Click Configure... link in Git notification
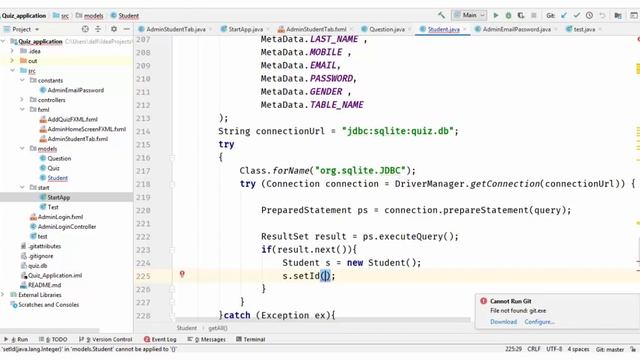This screenshot has width=640, height=360. coord(539,322)
